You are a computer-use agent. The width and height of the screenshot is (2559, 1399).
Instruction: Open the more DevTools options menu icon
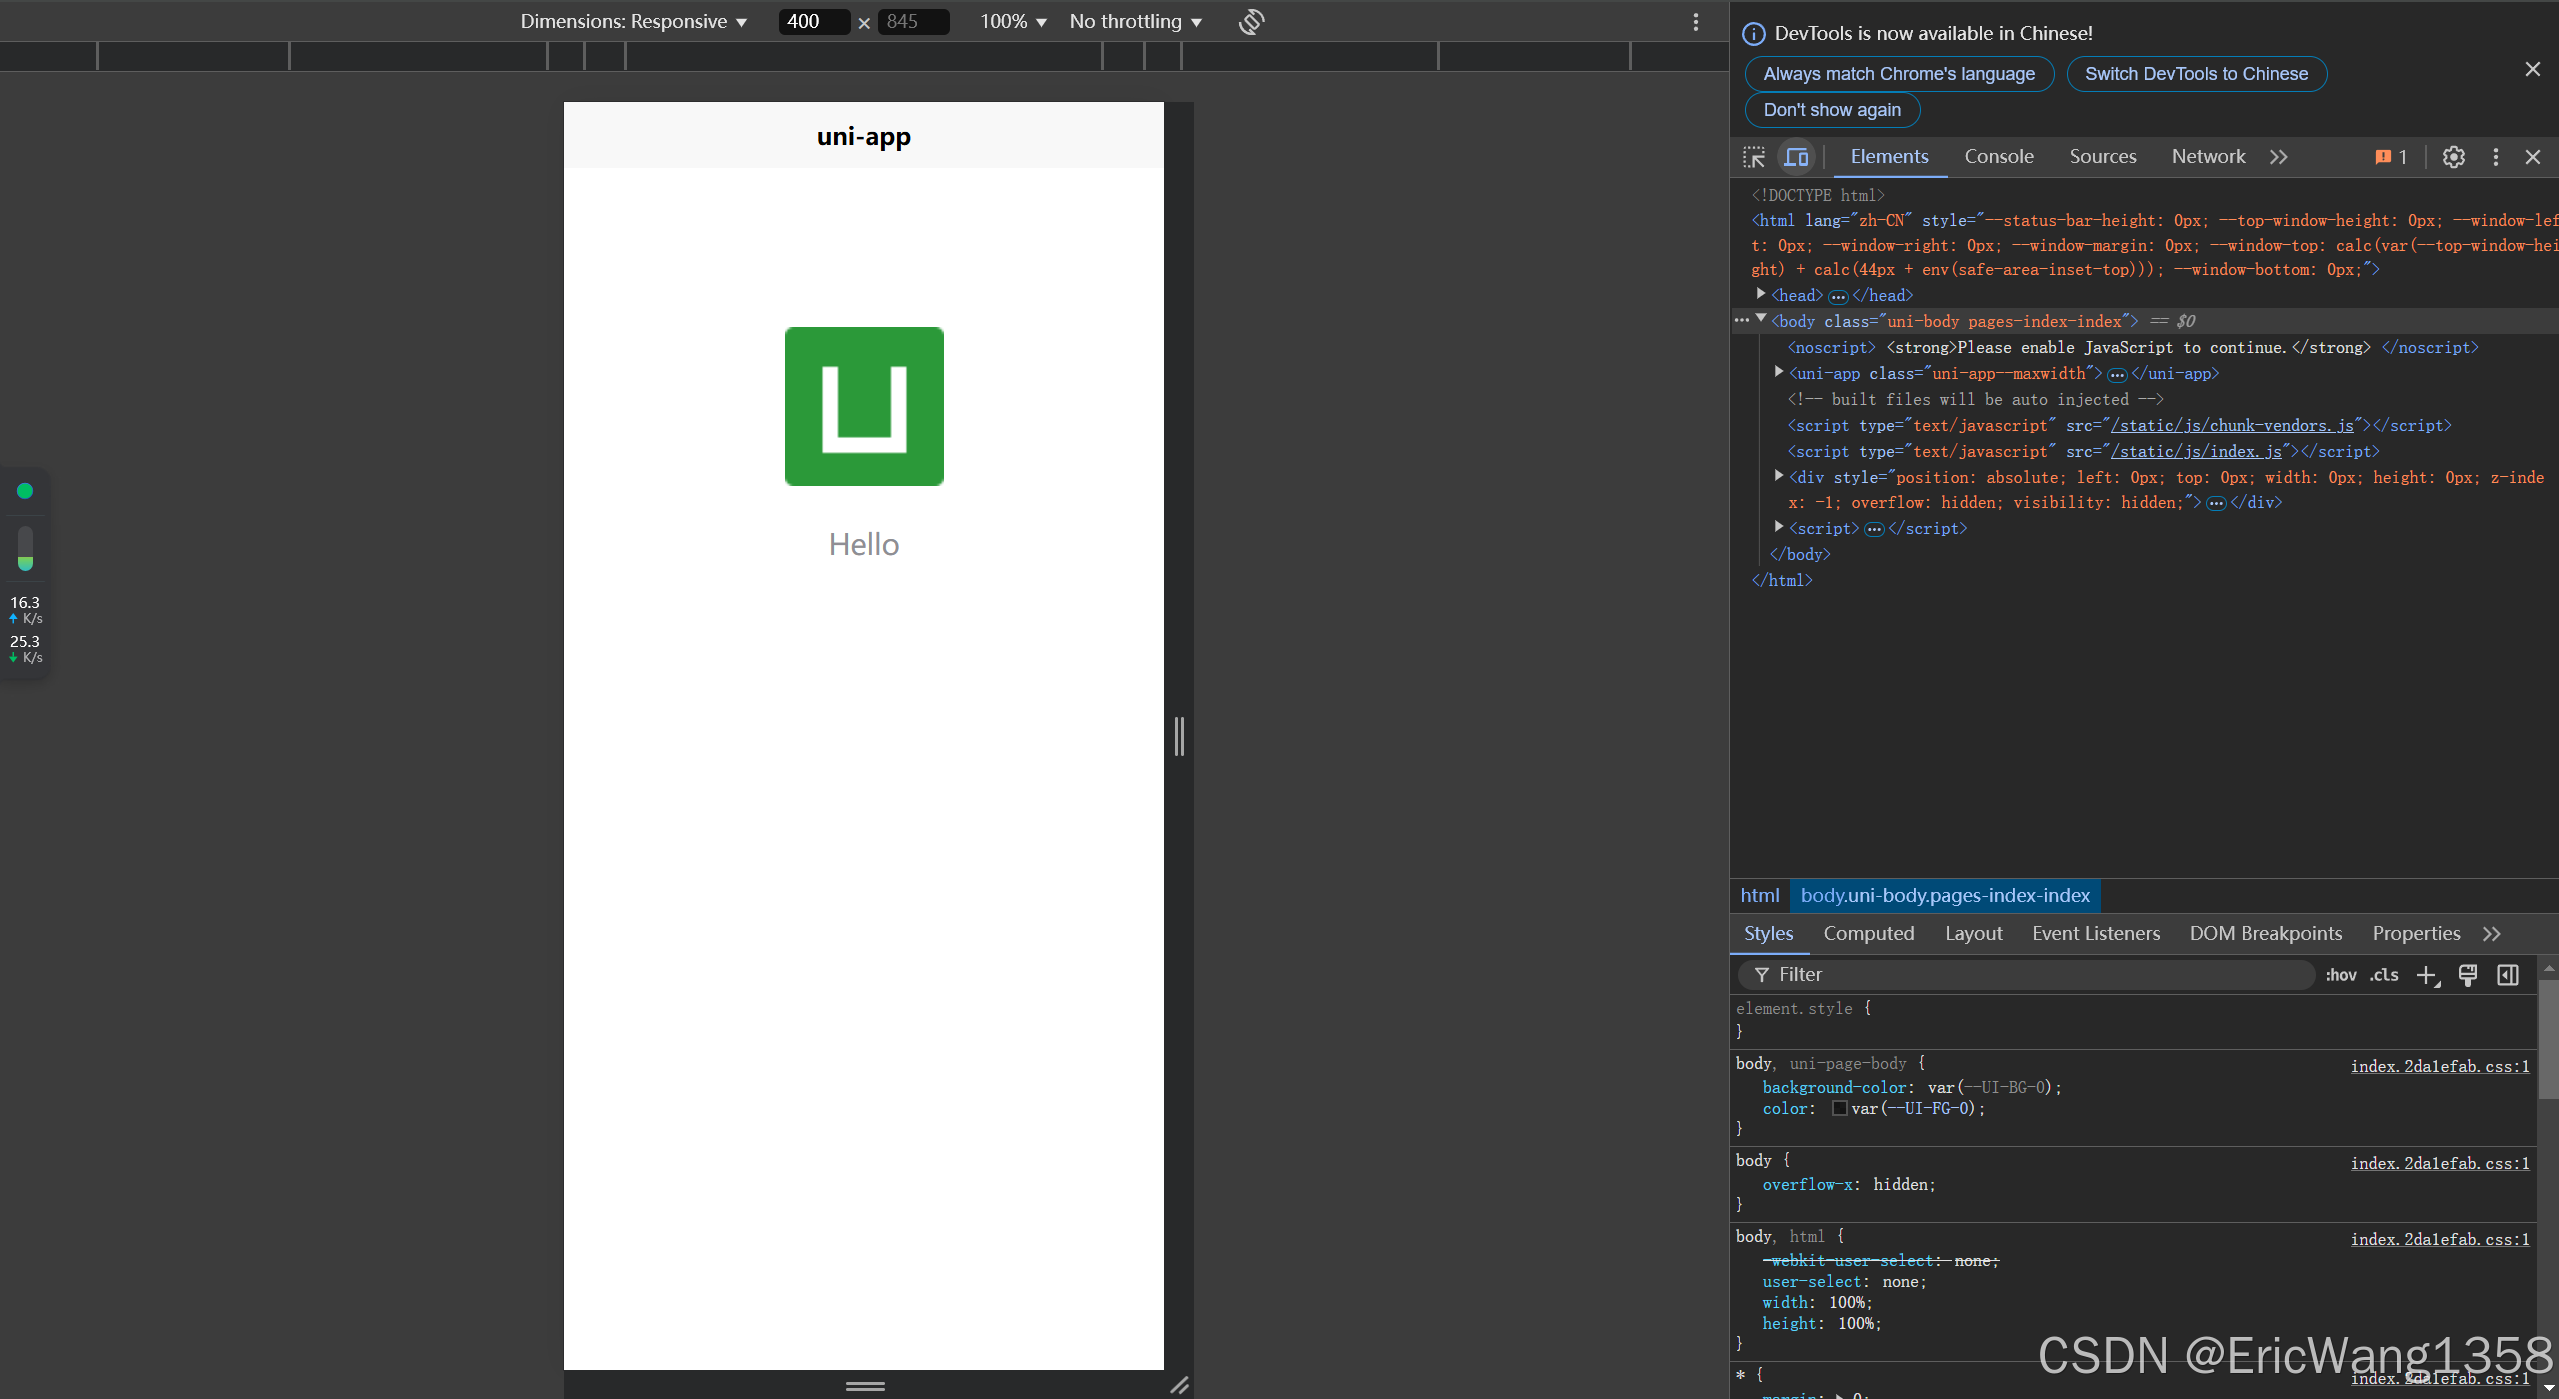point(2494,157)
